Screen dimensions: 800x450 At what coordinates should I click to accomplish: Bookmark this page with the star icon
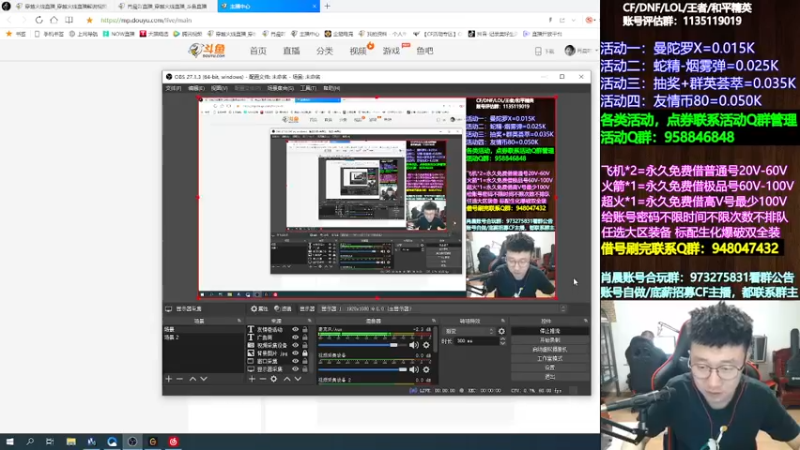89,20
